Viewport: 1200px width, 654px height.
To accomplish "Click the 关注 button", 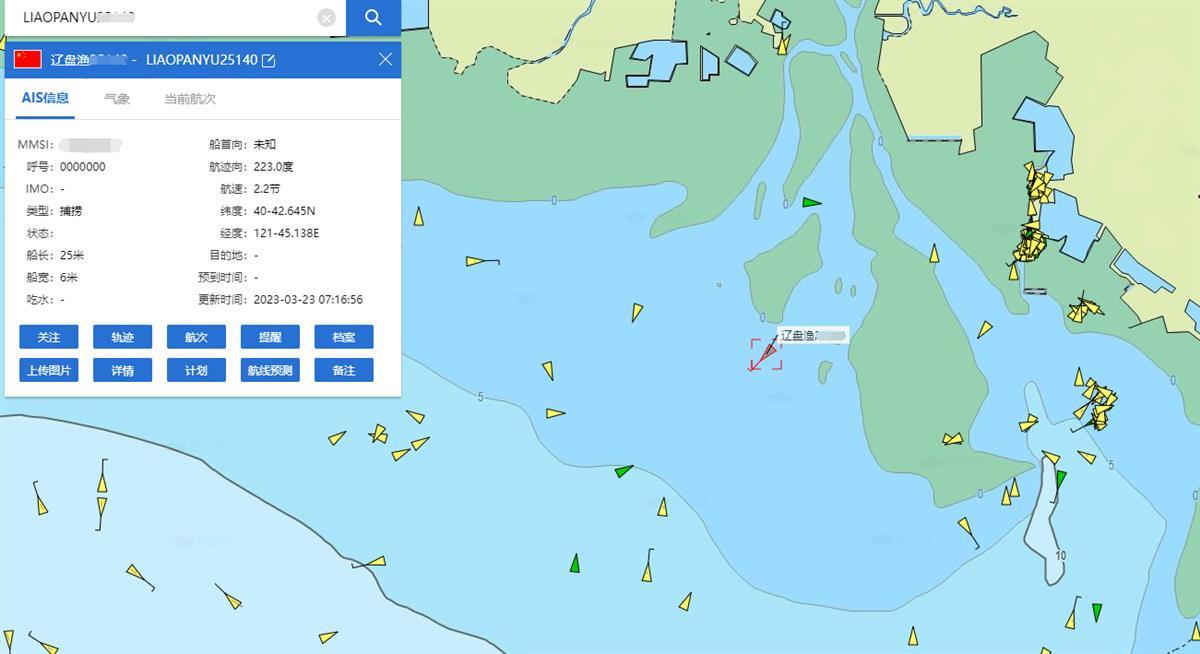I will [49, 337].
